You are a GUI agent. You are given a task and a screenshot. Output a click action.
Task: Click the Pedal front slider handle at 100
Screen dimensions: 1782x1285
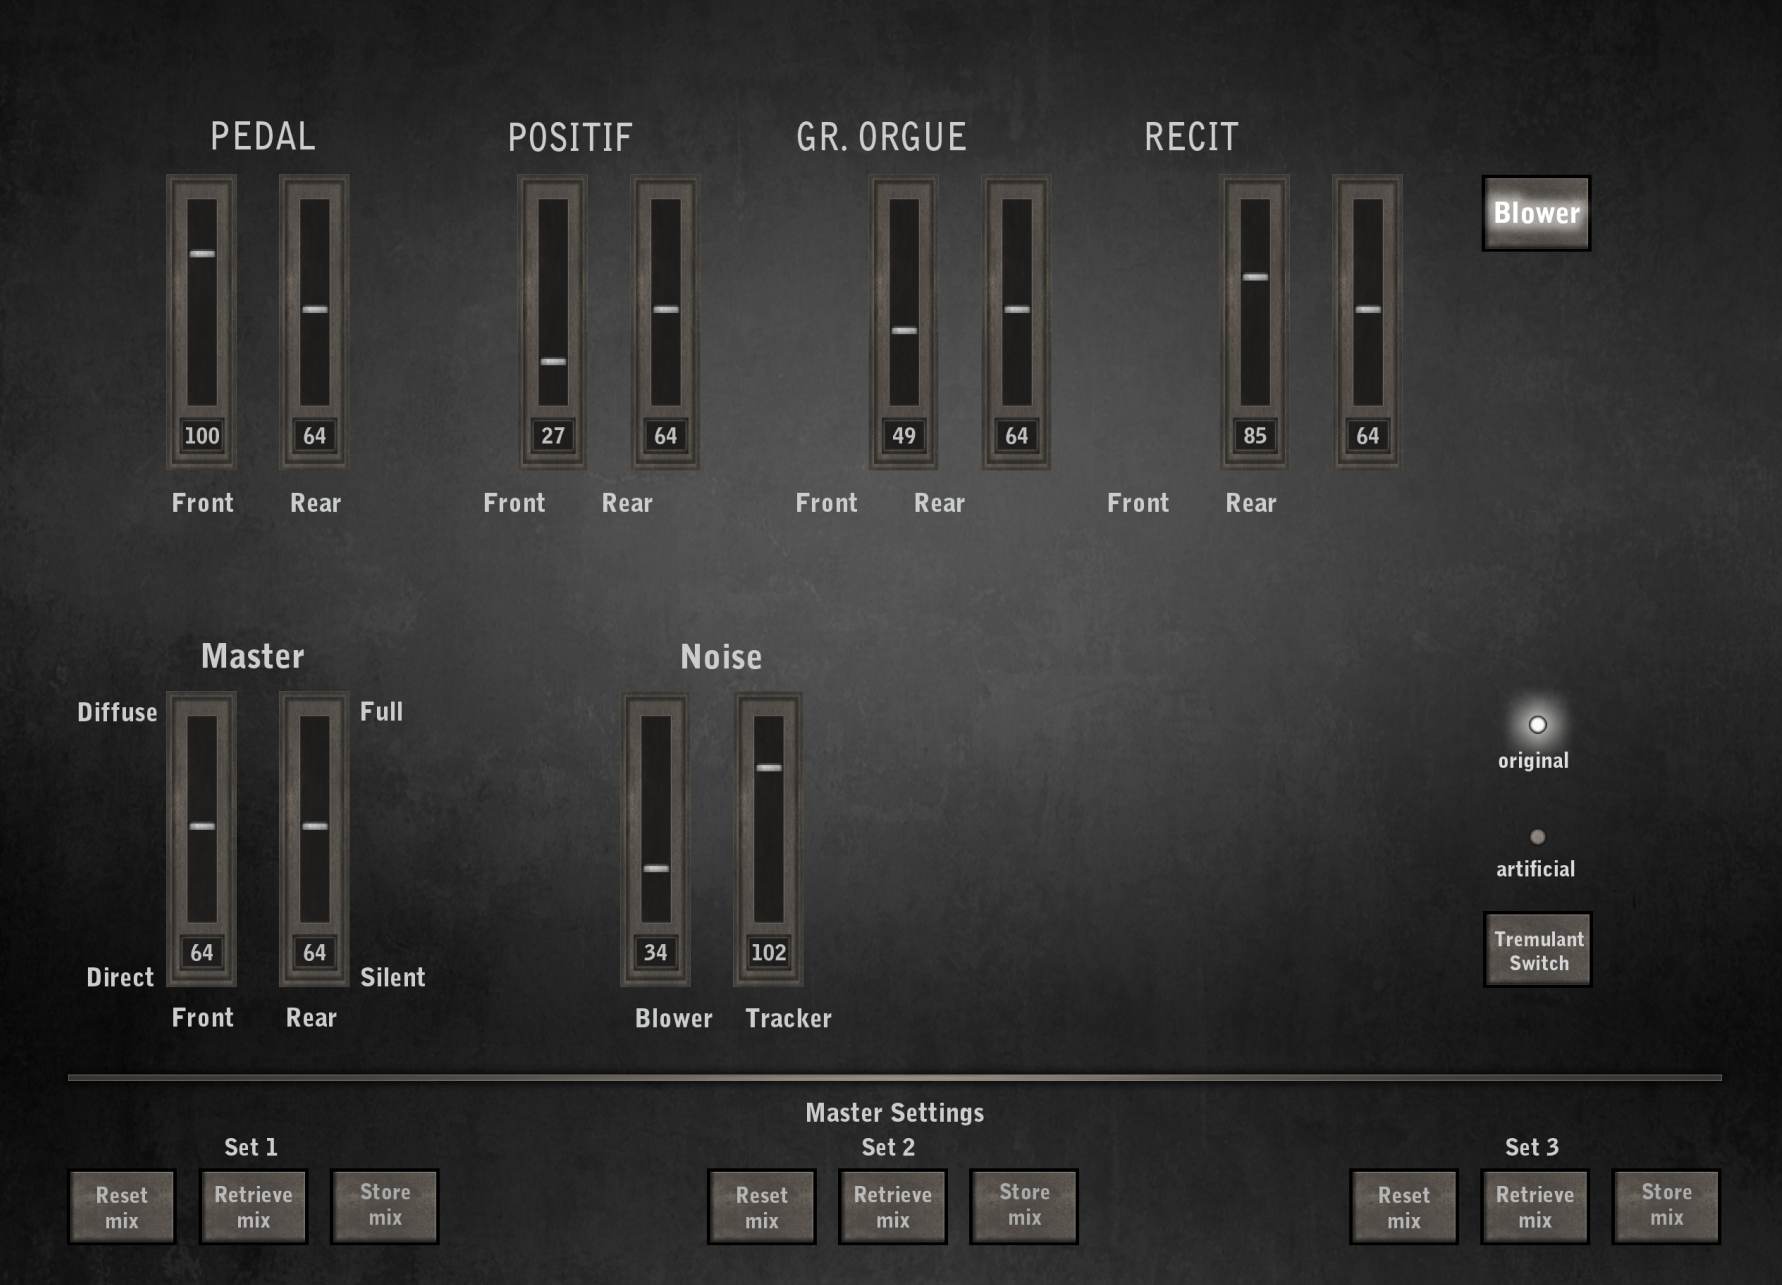202,254
